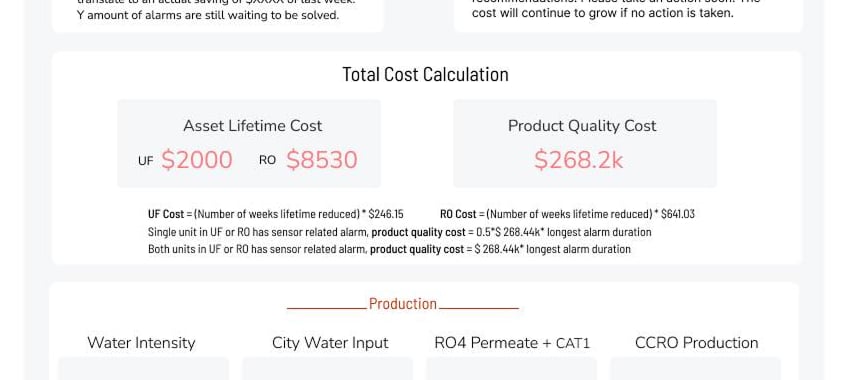Viewport: 858px width, 380px height.
Task: Click the Total Cost Calculation heading
Action: coord(425,74)
